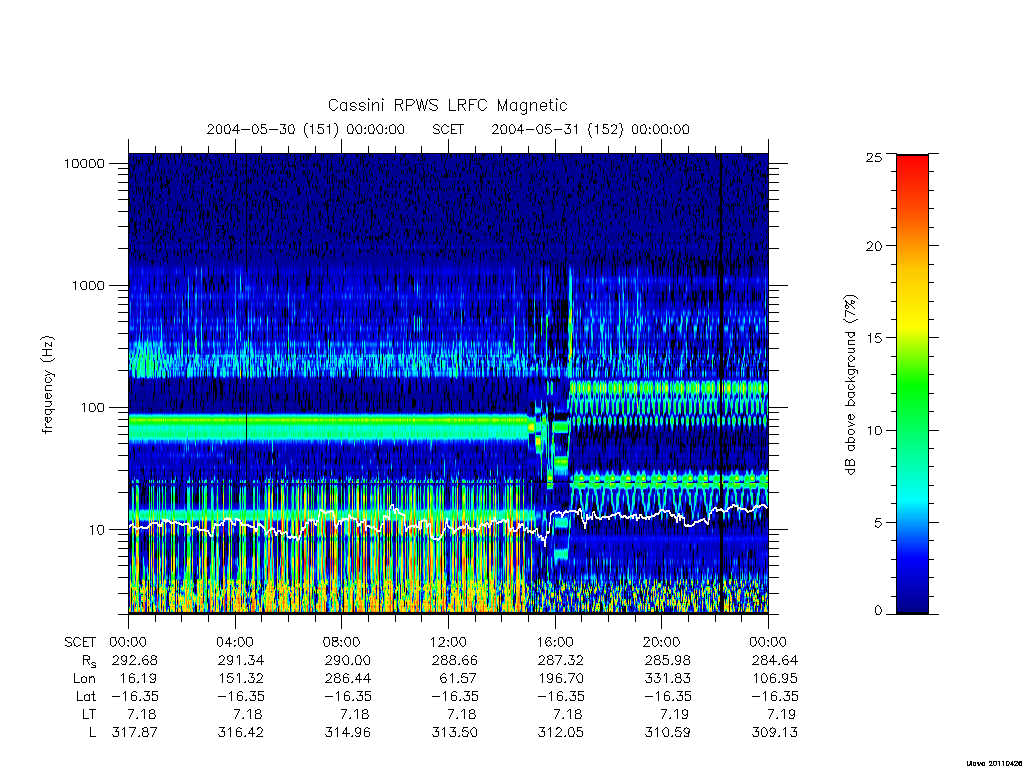
Task: Select the 1000 Hz frequency axis label
Action: pos(88,285)
